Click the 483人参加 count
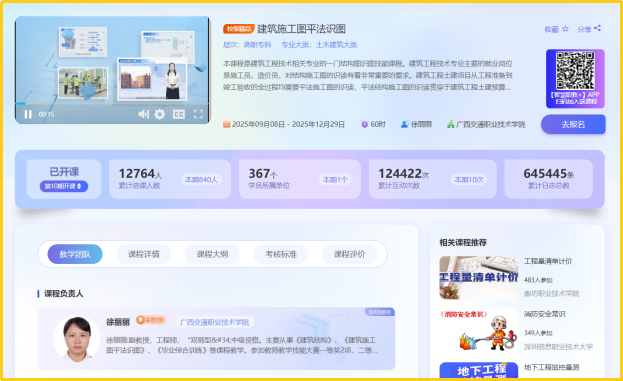623x381 pixels. 538,280
